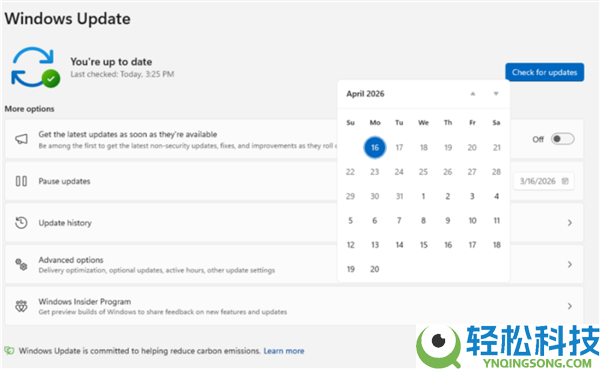Screen dimensions: 600x369
Task: Pick day 10 in the calendar
Action: point(472,220)
